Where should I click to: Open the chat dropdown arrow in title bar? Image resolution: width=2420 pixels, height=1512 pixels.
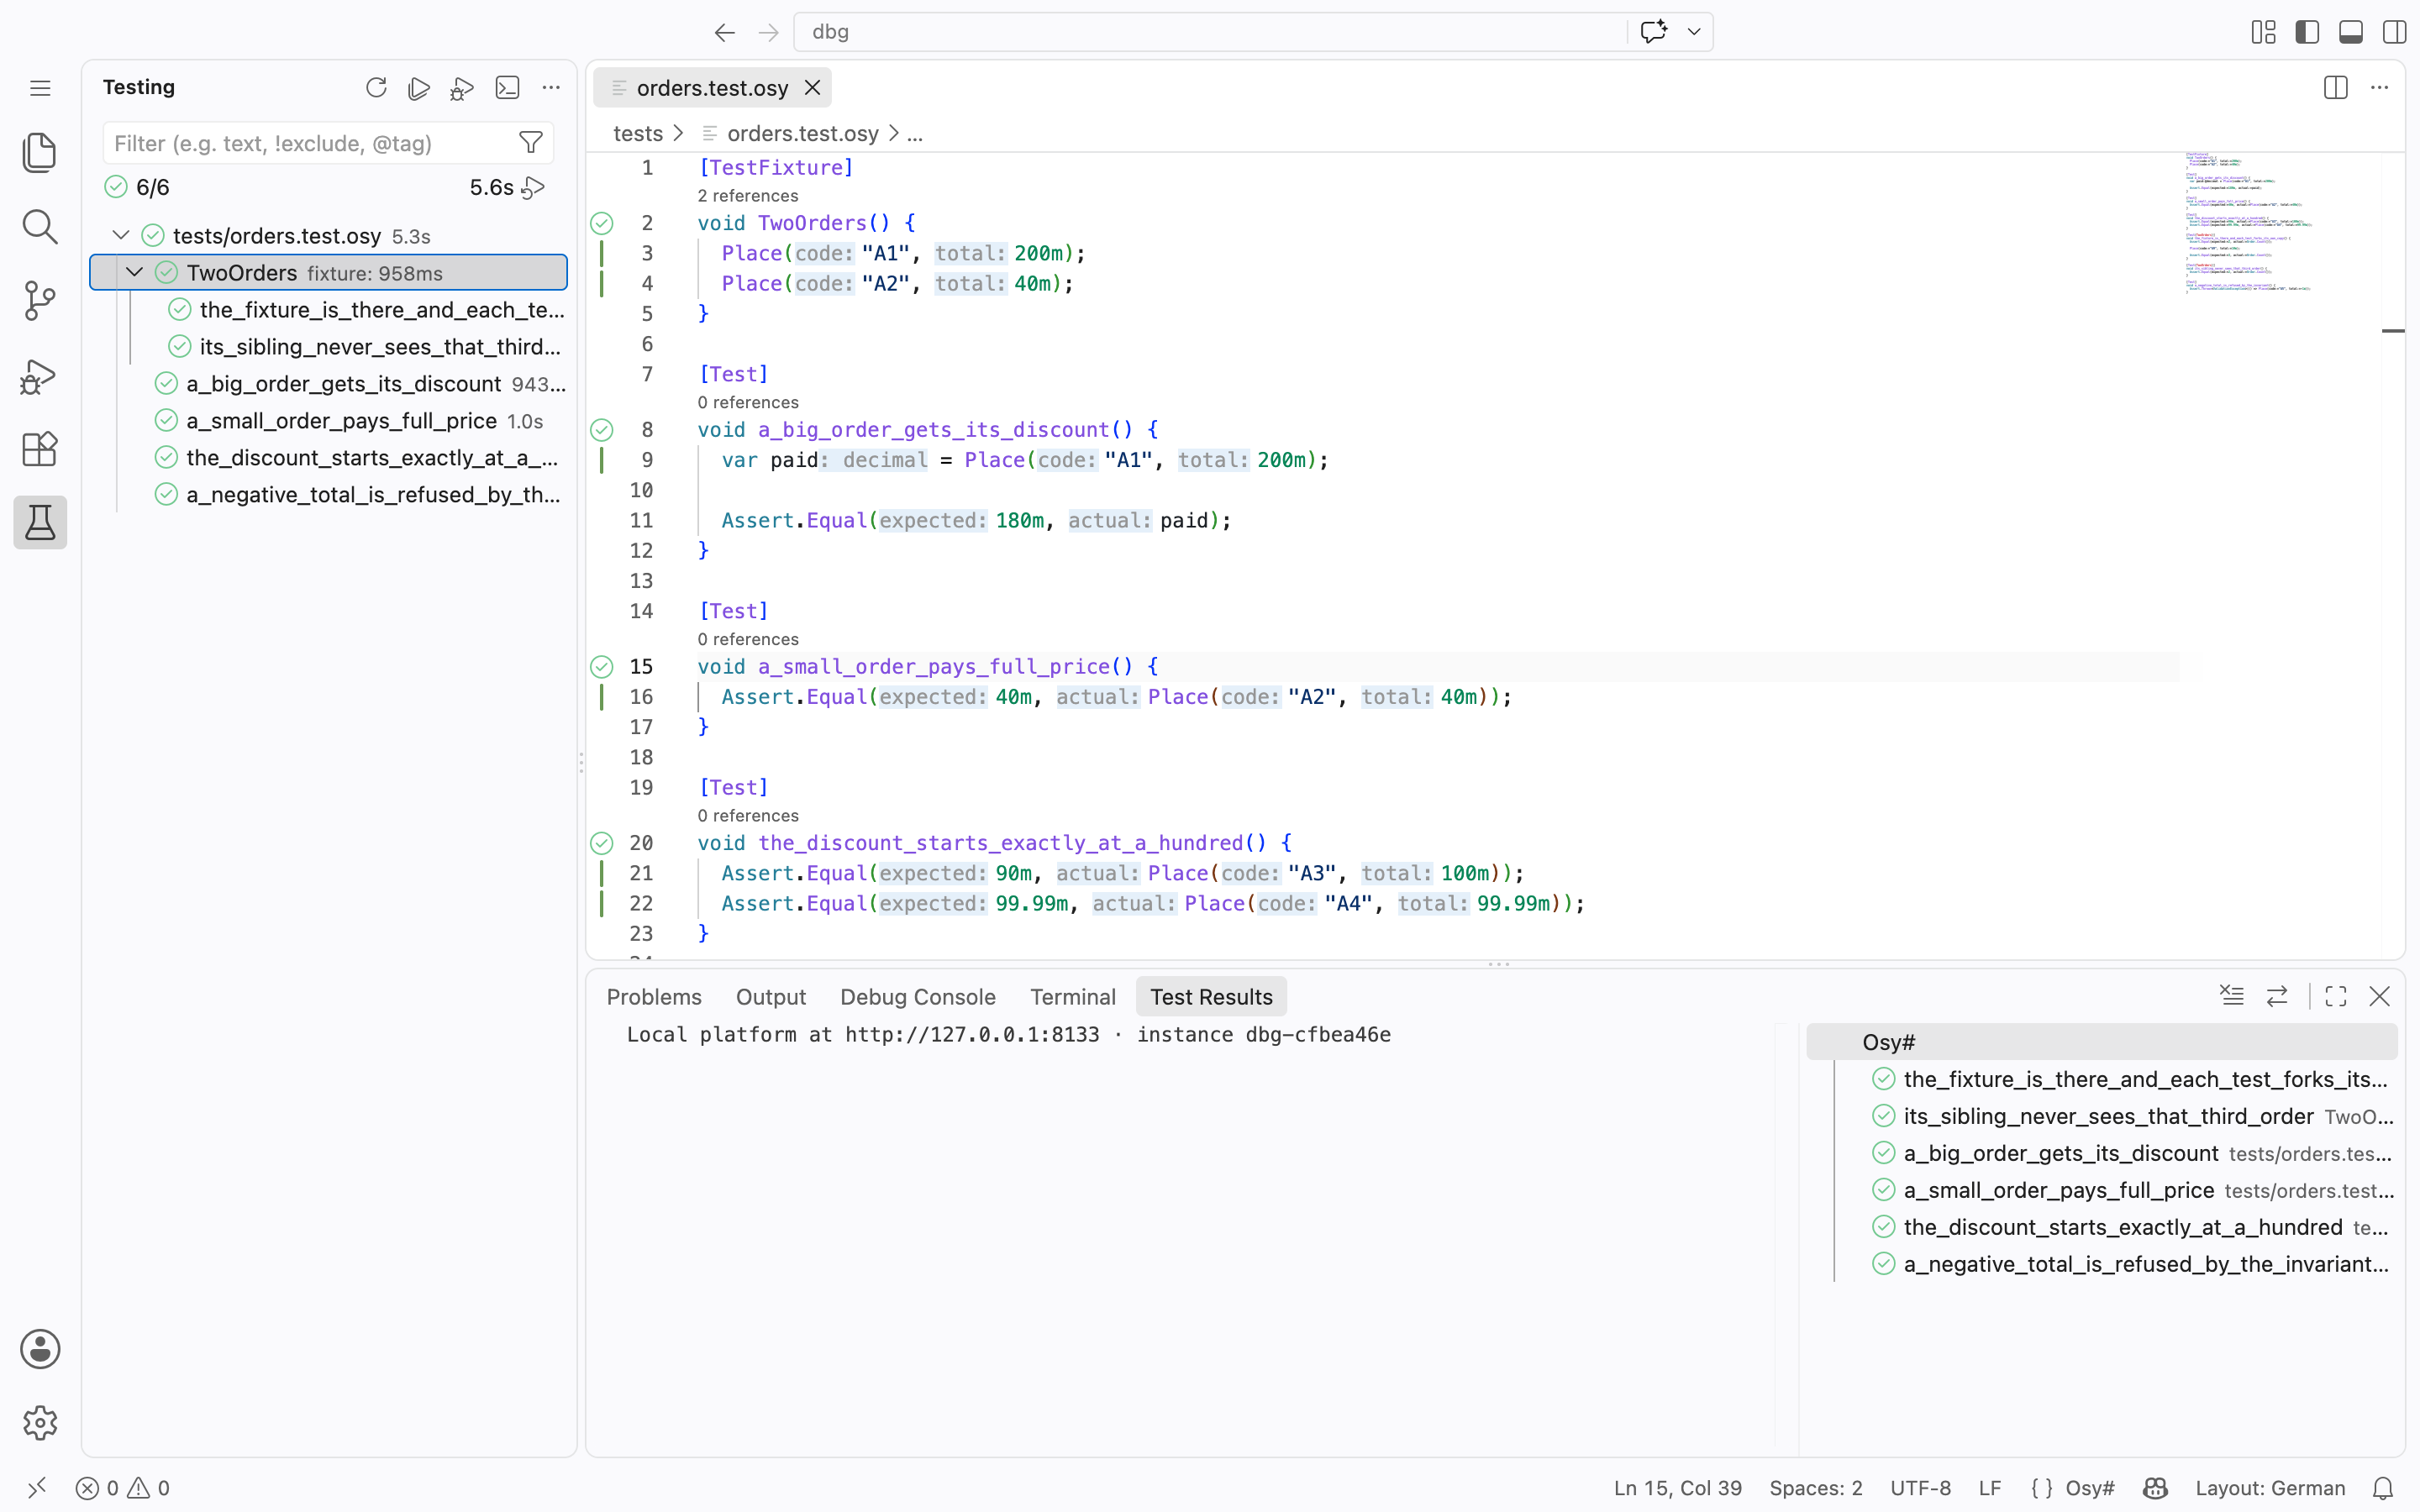[1694, 32]
